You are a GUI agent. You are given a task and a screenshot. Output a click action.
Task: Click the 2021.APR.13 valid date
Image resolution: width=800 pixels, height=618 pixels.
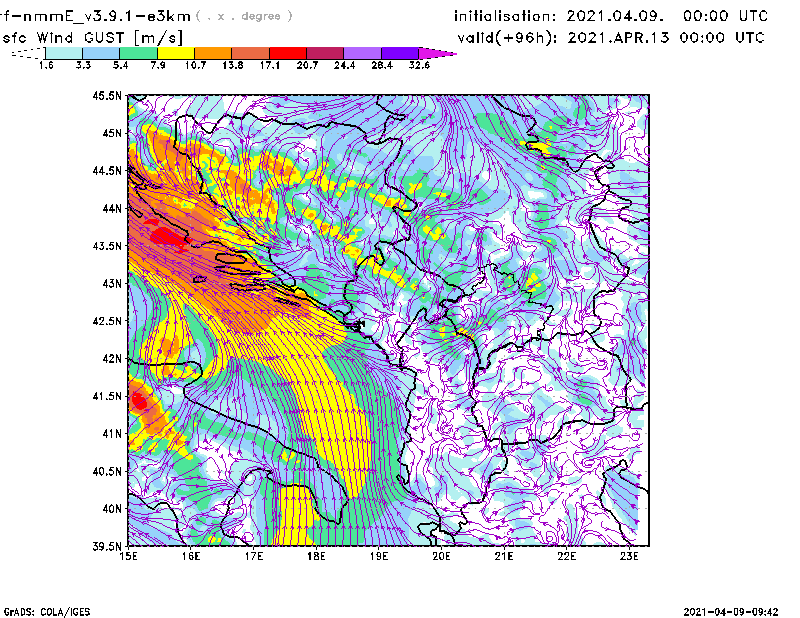click(618, 38)
